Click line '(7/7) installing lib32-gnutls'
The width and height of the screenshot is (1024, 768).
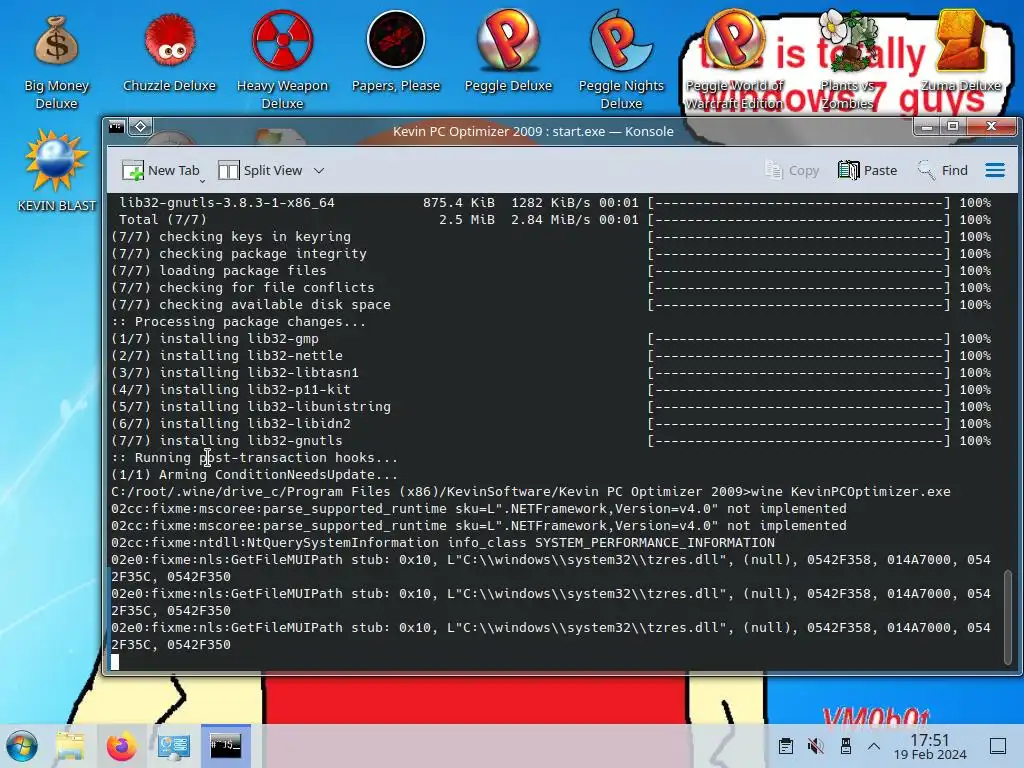(227, 441)
